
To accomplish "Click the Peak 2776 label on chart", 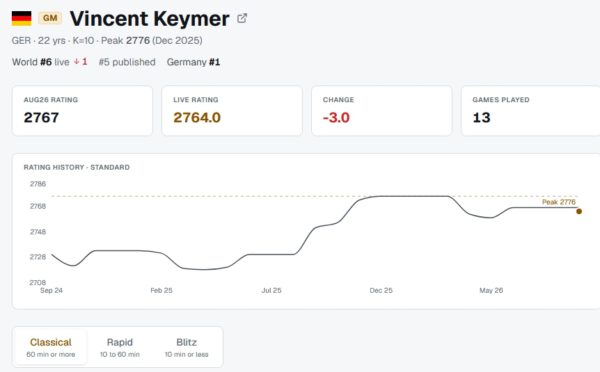I will [559, 202].
